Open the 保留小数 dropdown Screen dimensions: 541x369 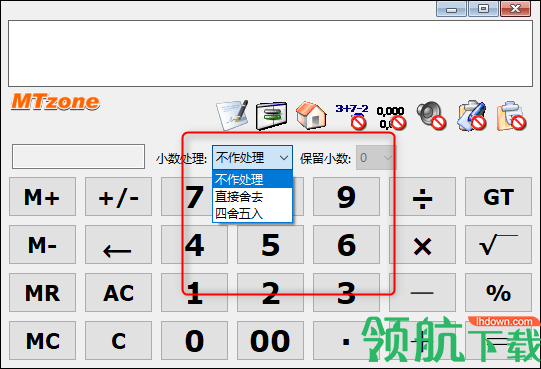pos(376,158)
